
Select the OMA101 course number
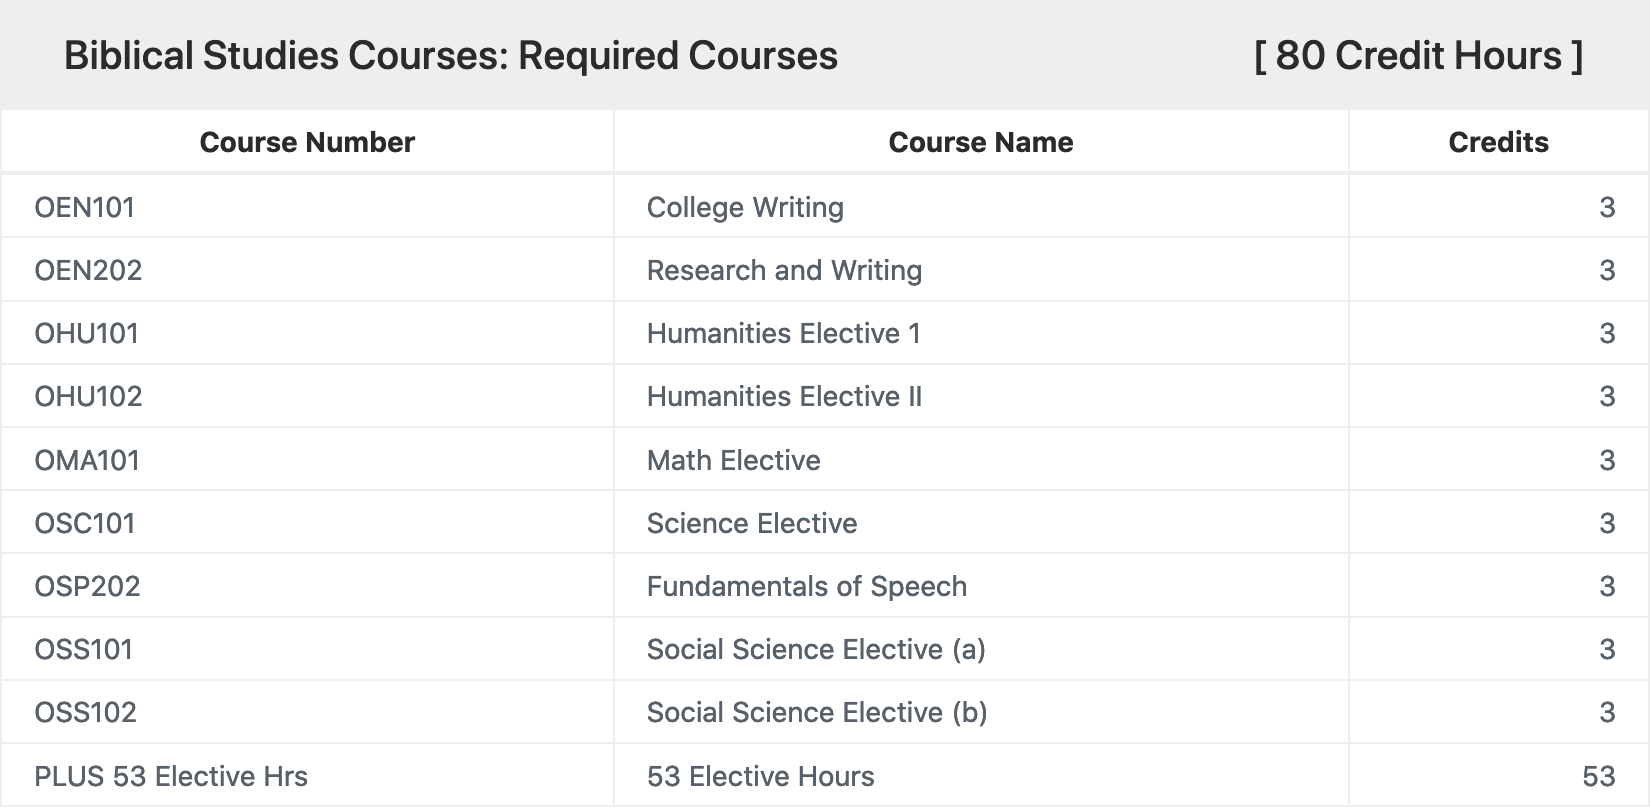[87, 460]
